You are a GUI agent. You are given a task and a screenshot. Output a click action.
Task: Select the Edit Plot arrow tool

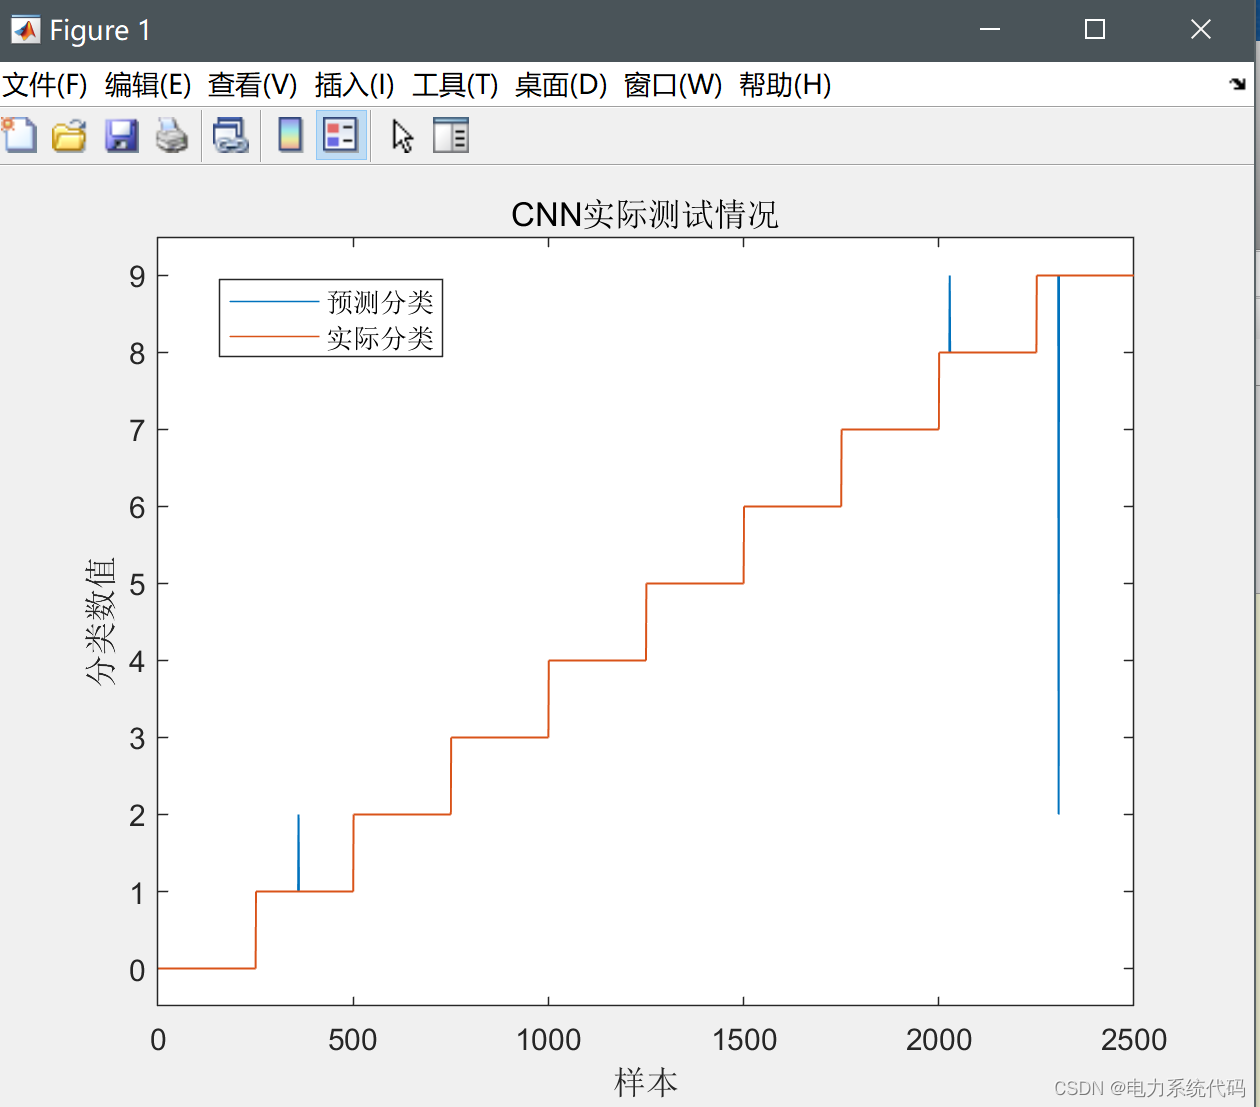click(x=402, y=135)
